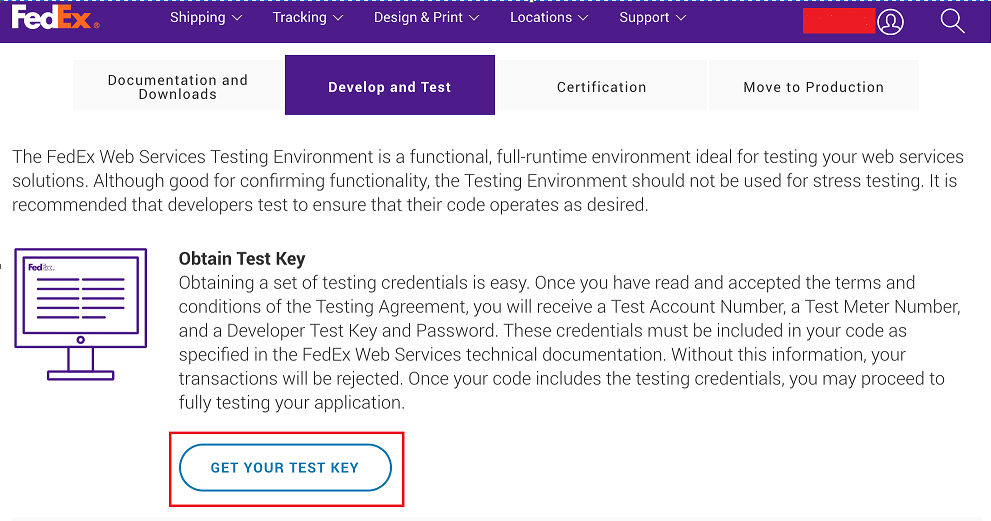This screenshot has height=521, width=991.
Task: Click the search magnifier icon
Action: pyautogui.click(x=952, y=21)
